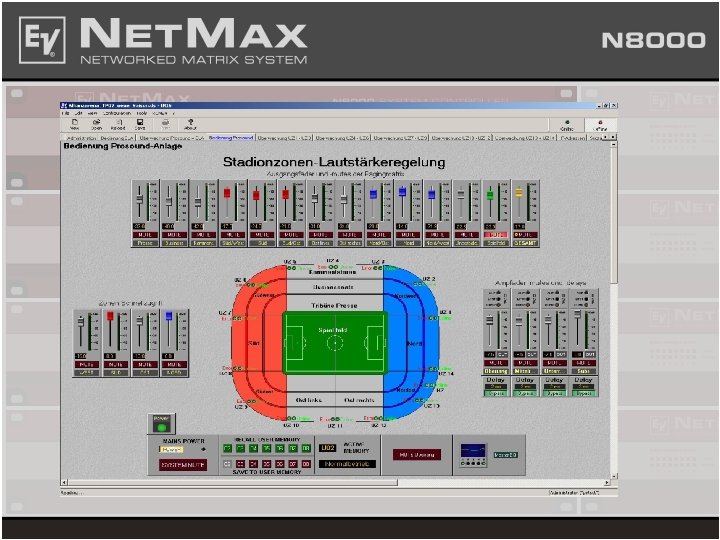Mute the yellow GESAMT master channel
720x540 pixels.
pyautogui.click(x=525, y=235)
